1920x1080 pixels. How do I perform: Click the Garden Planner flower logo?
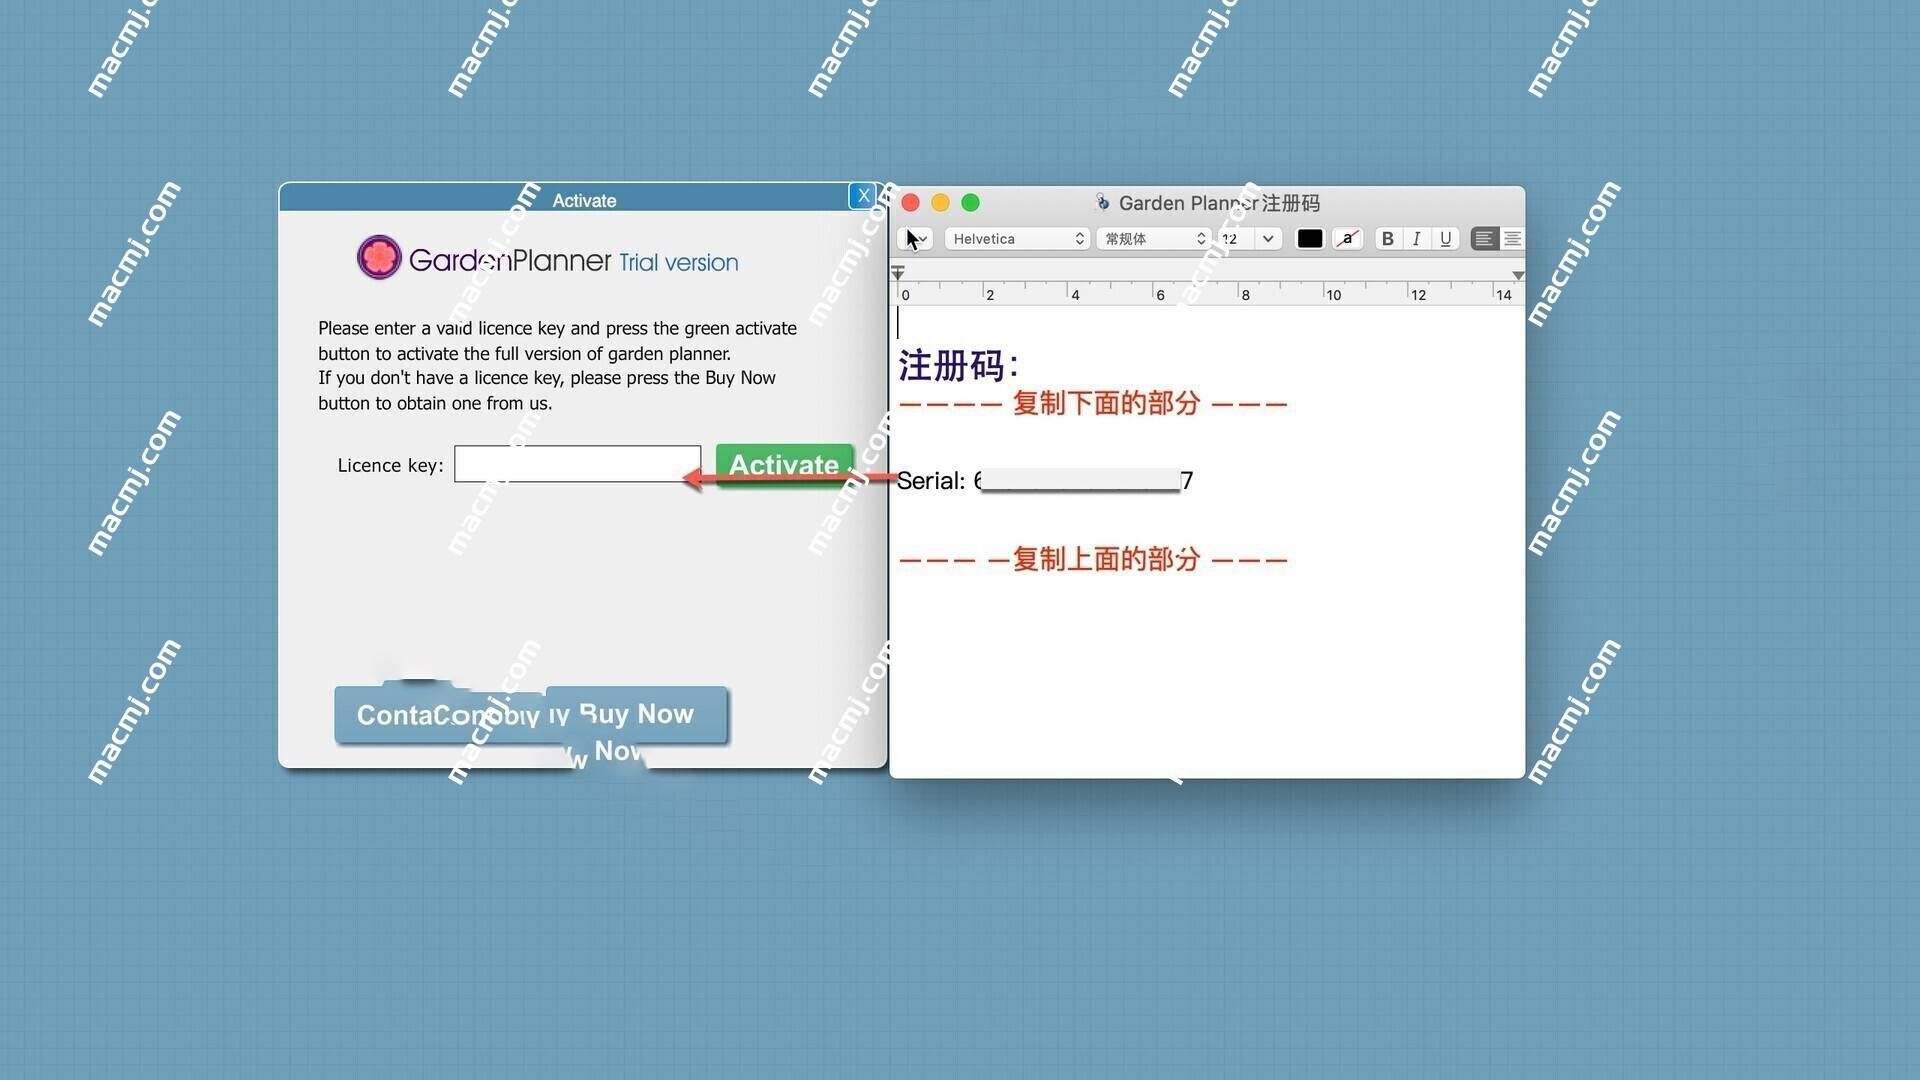tap(379, 258)
